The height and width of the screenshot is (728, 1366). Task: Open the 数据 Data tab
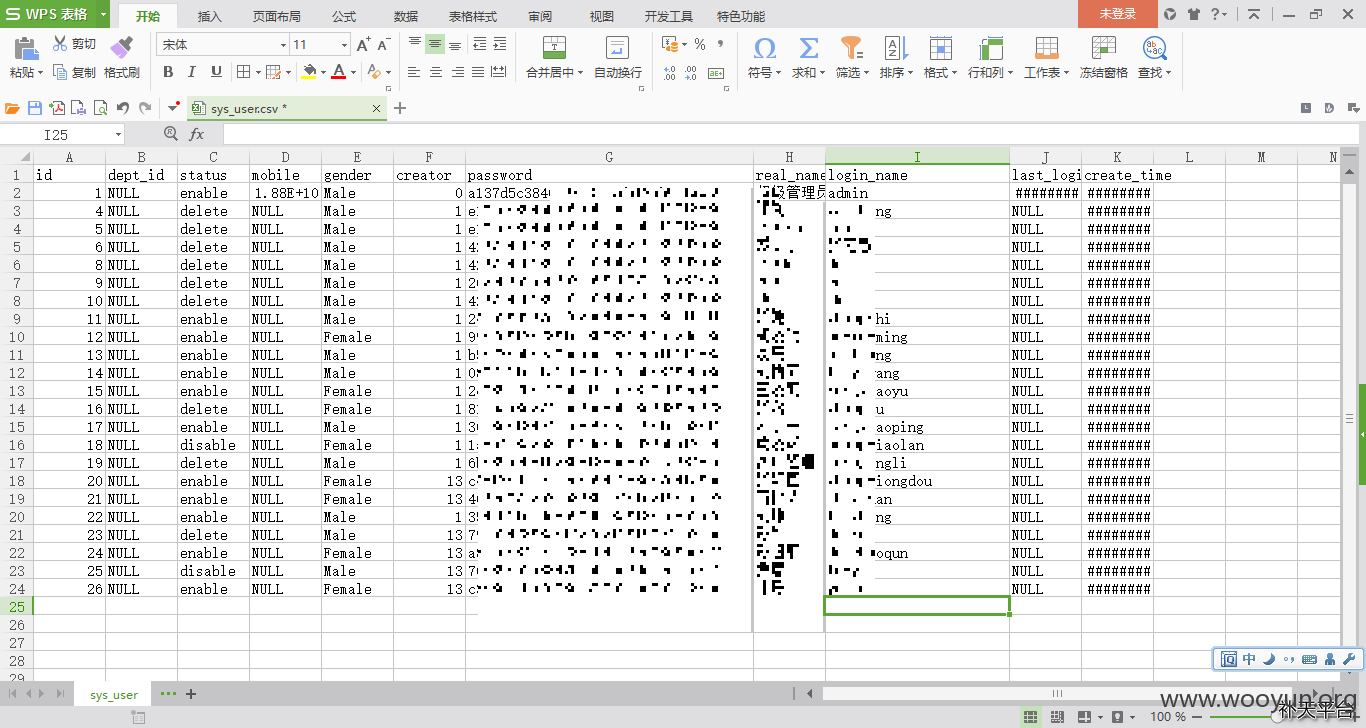[406, 16]
